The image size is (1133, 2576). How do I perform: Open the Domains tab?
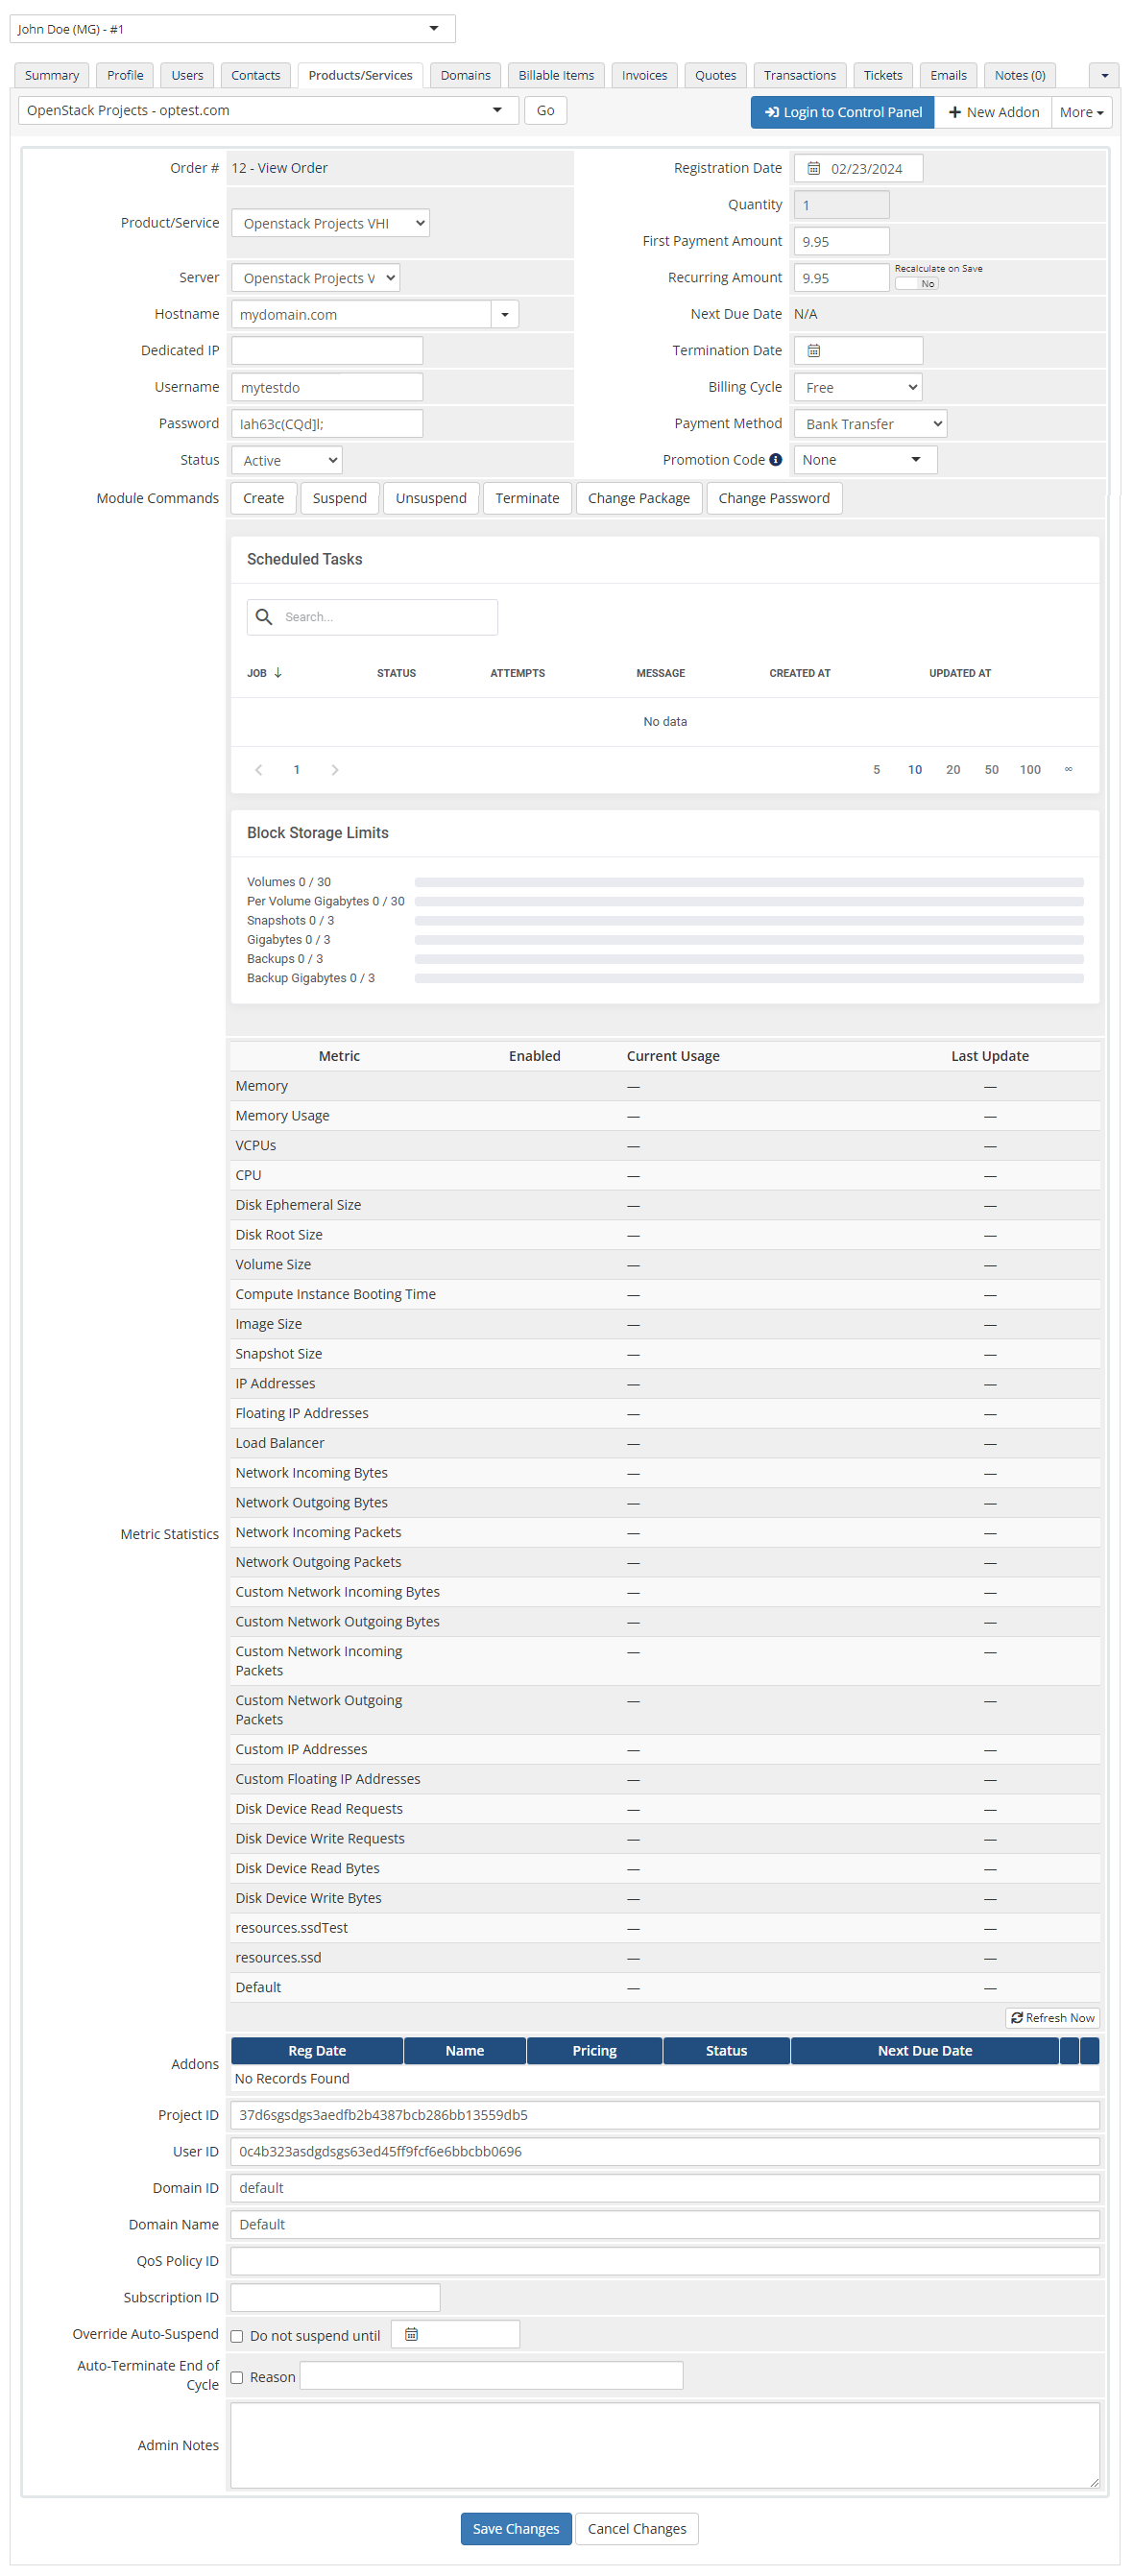click(x=465, y=75)
